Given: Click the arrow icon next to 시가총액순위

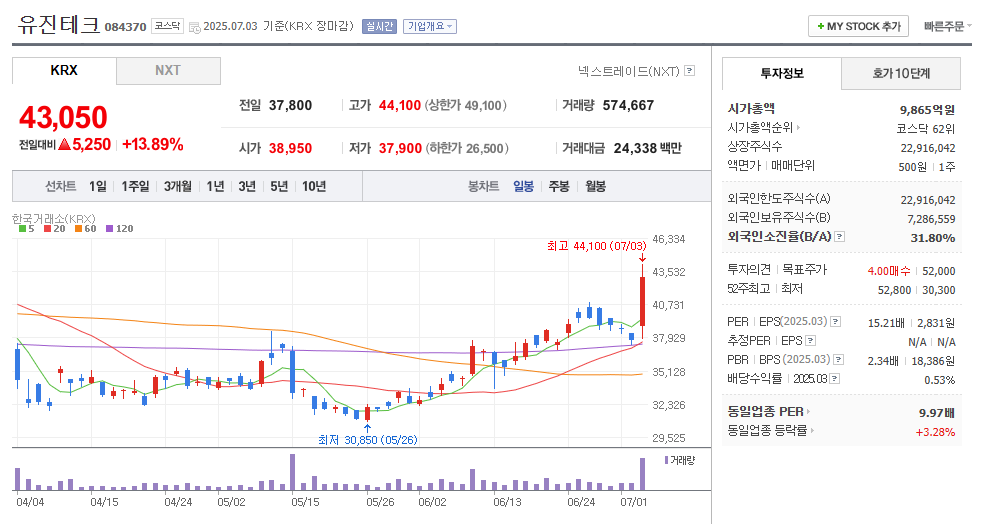Looking at the screenshot, I should (798, 128).
